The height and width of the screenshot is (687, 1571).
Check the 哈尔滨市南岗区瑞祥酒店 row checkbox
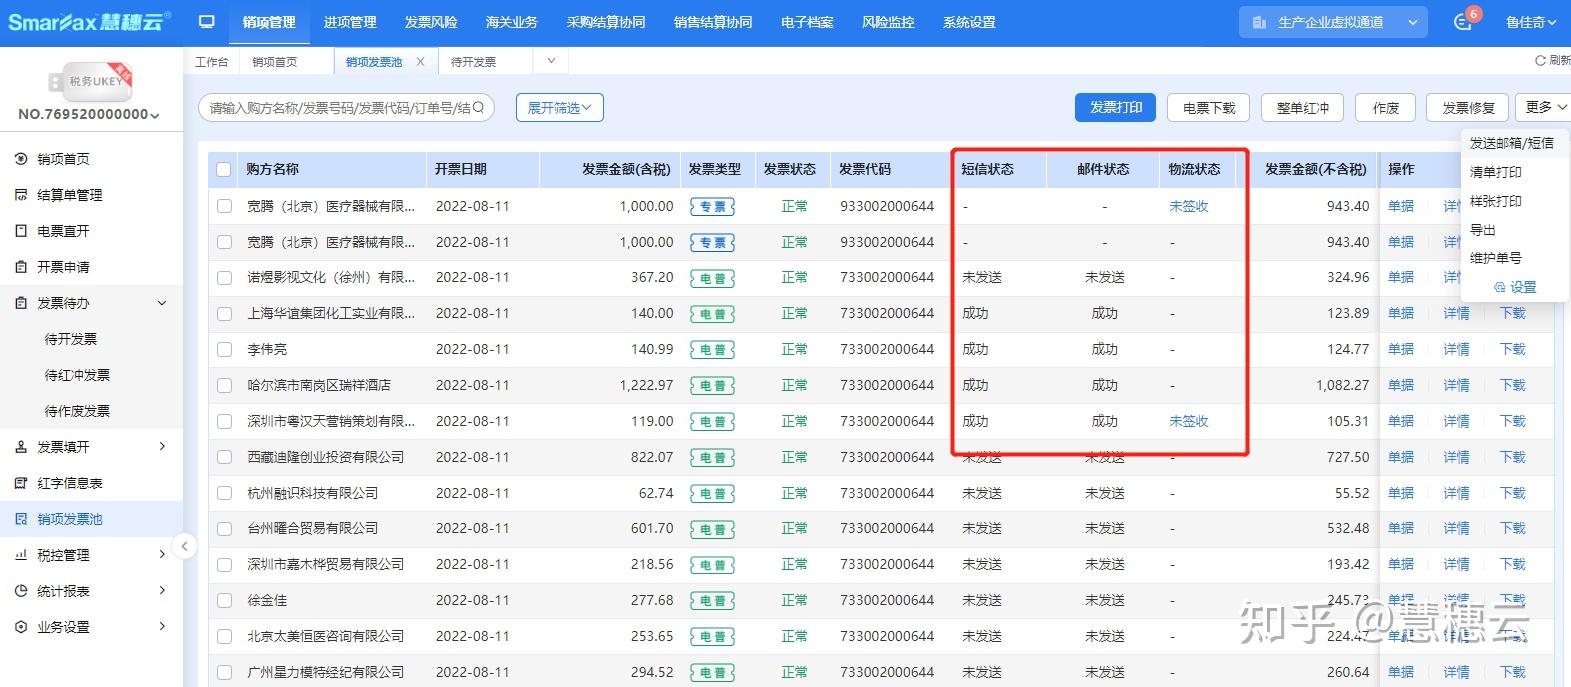[x=224, y=386]
